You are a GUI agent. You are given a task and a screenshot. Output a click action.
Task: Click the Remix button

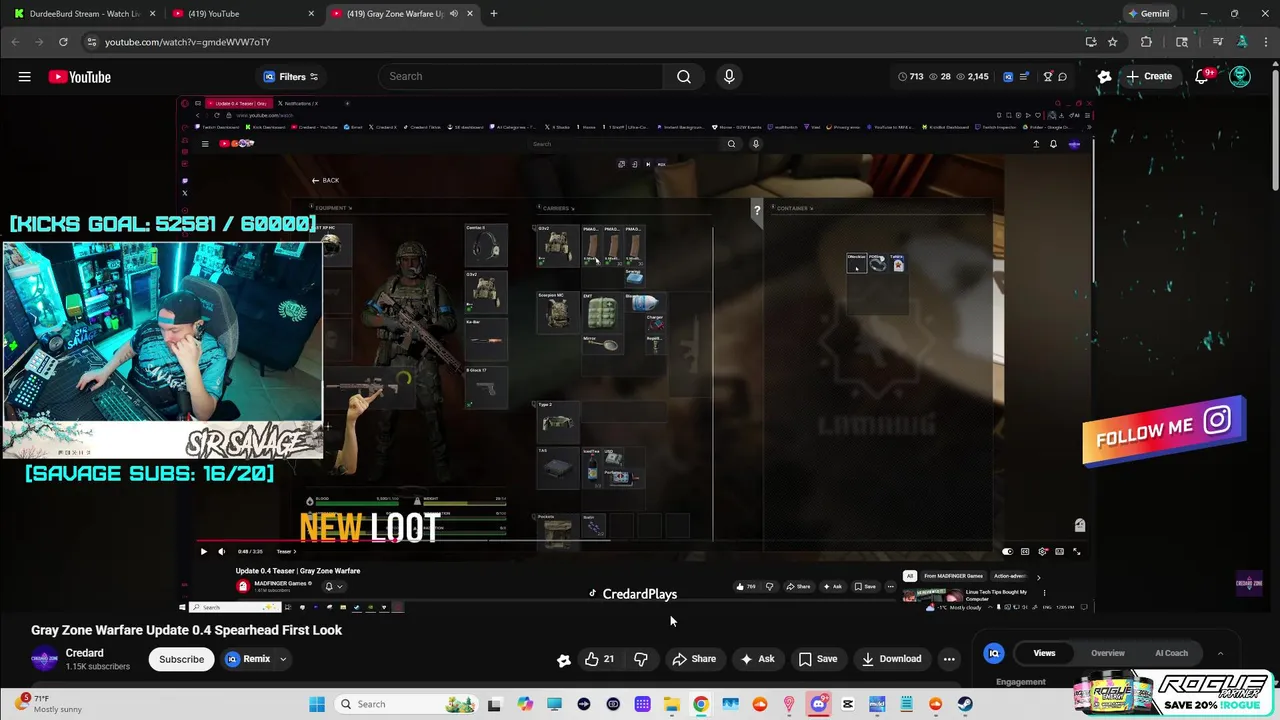click(x=248, y=659)
